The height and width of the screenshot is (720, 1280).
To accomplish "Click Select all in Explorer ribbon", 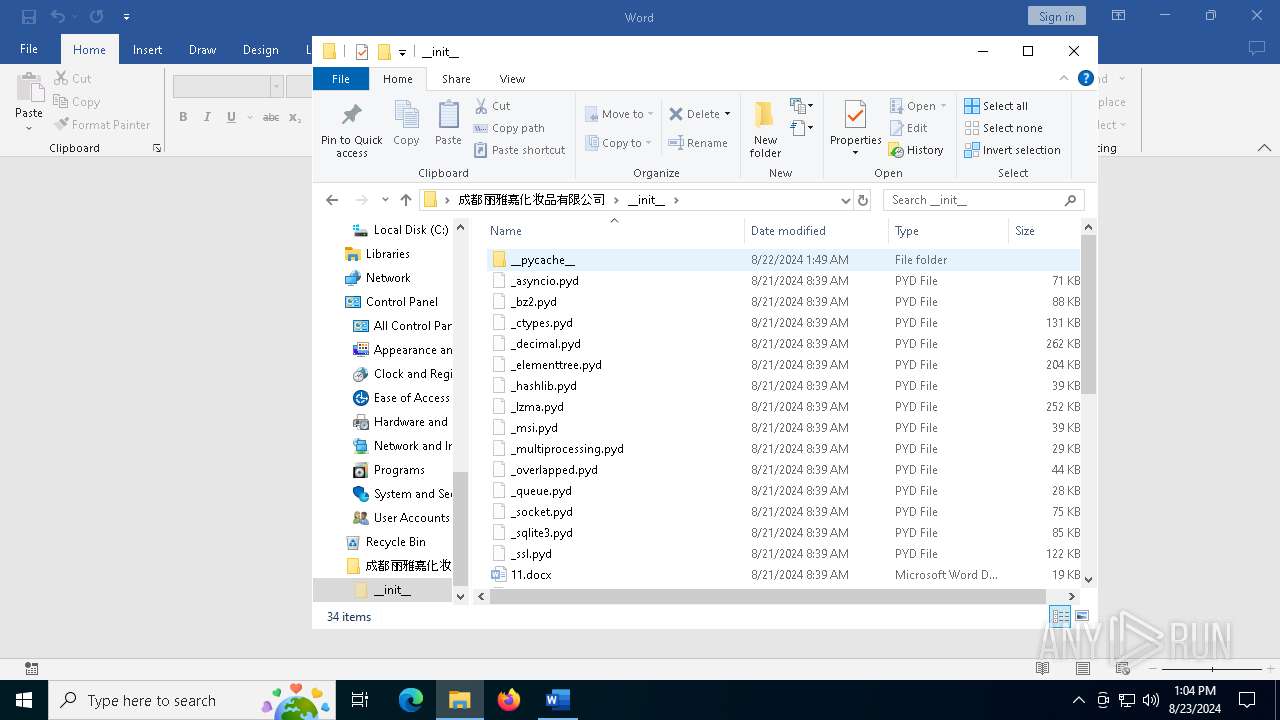I will (995, 106).
